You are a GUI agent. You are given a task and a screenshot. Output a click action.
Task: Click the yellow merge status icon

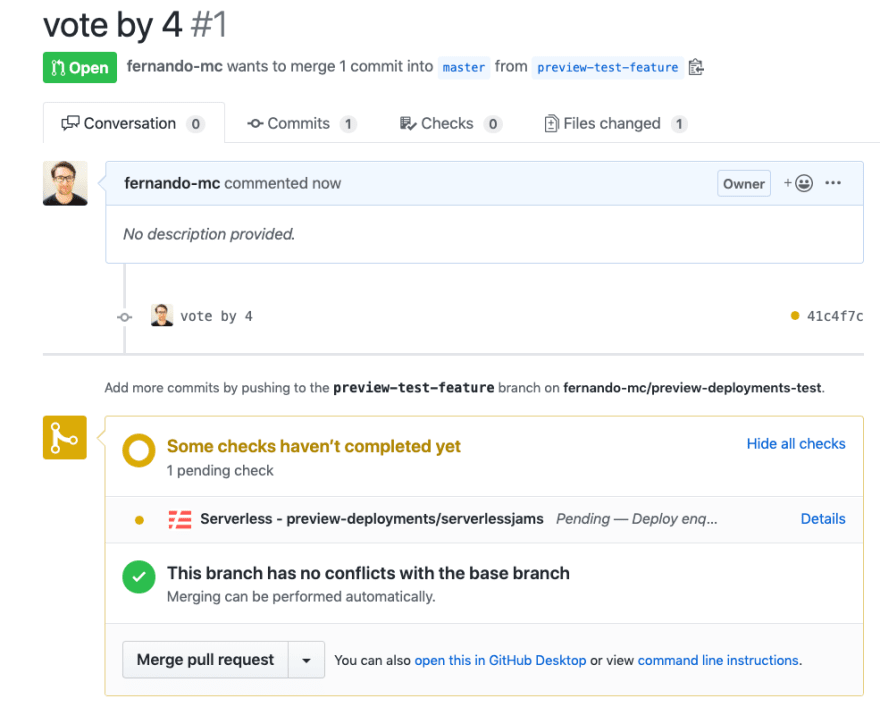pos(65,437)
